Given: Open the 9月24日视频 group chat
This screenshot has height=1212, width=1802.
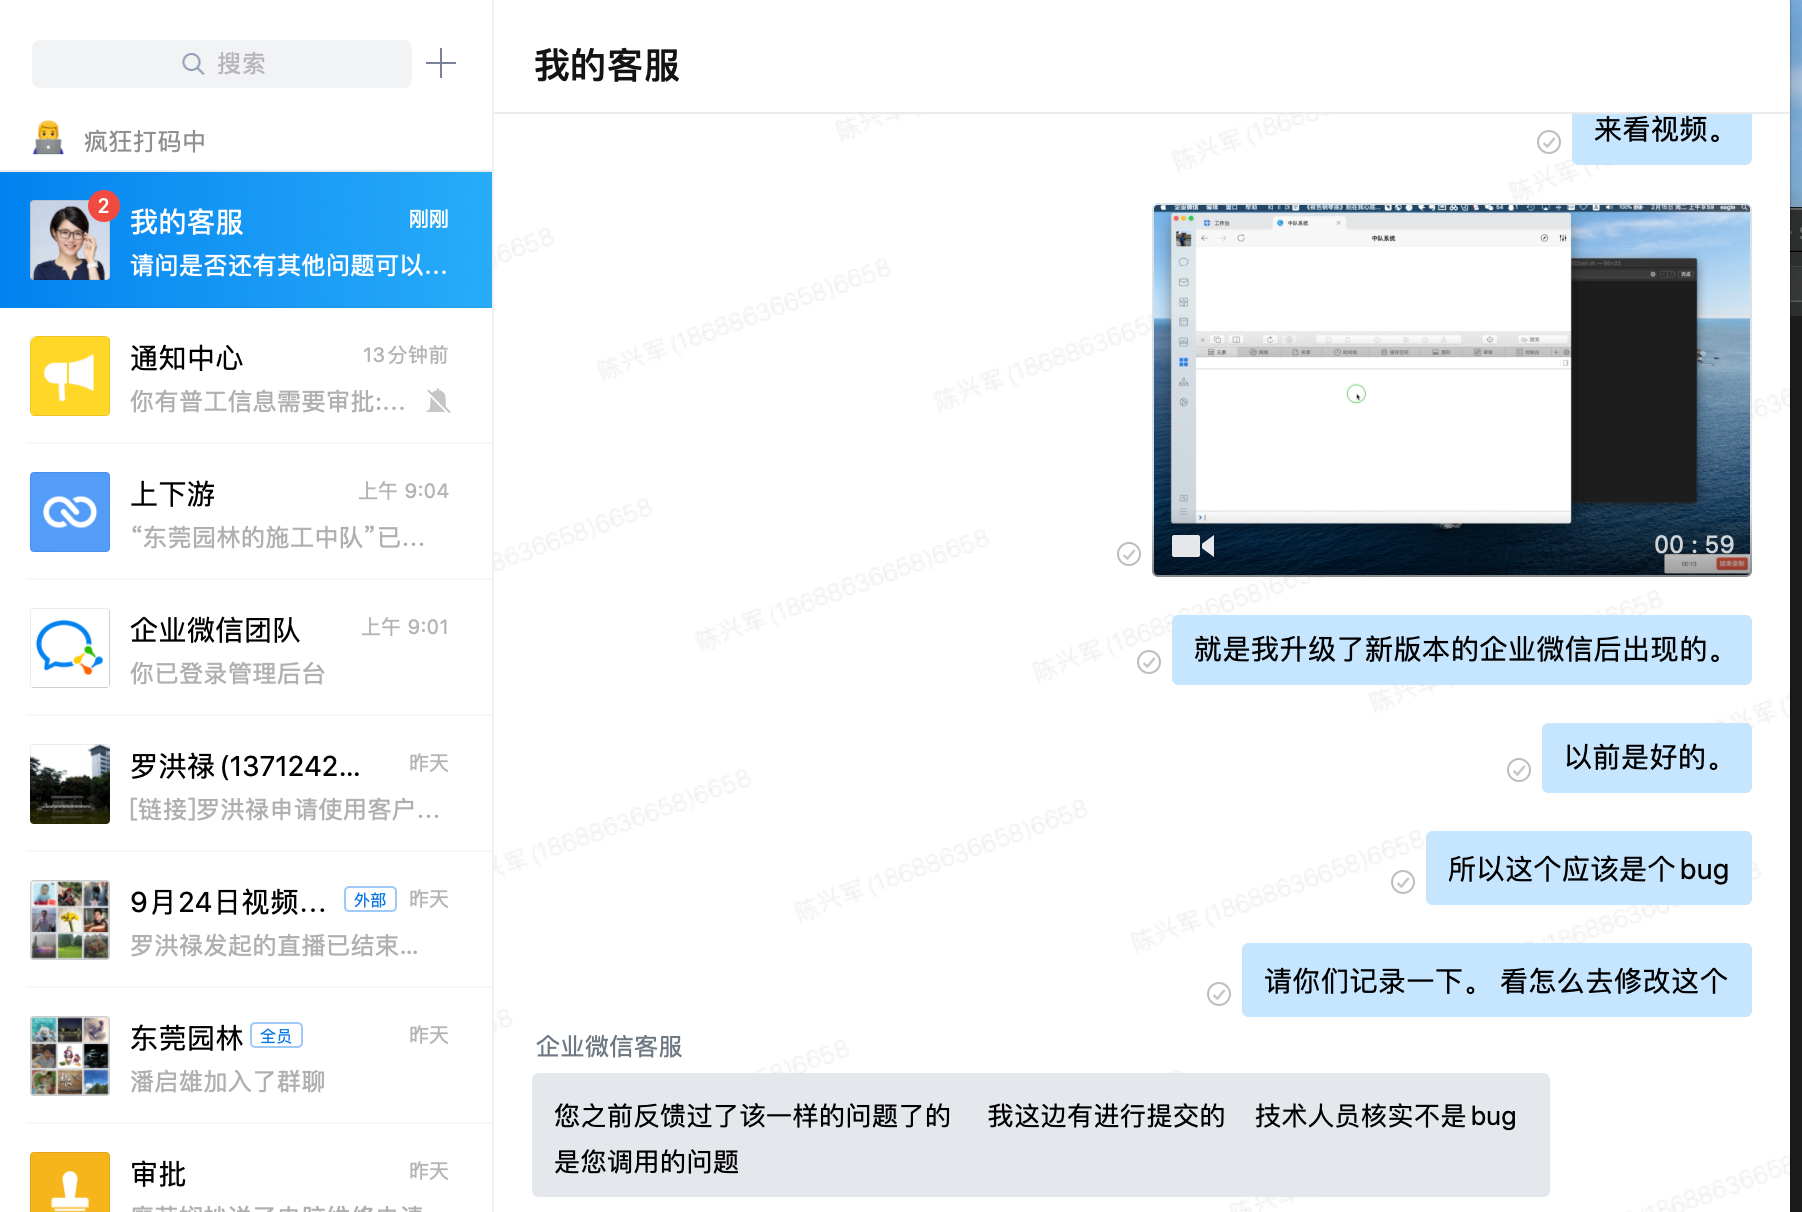Looking at the screenshot, I should click(x=246, y=920).
